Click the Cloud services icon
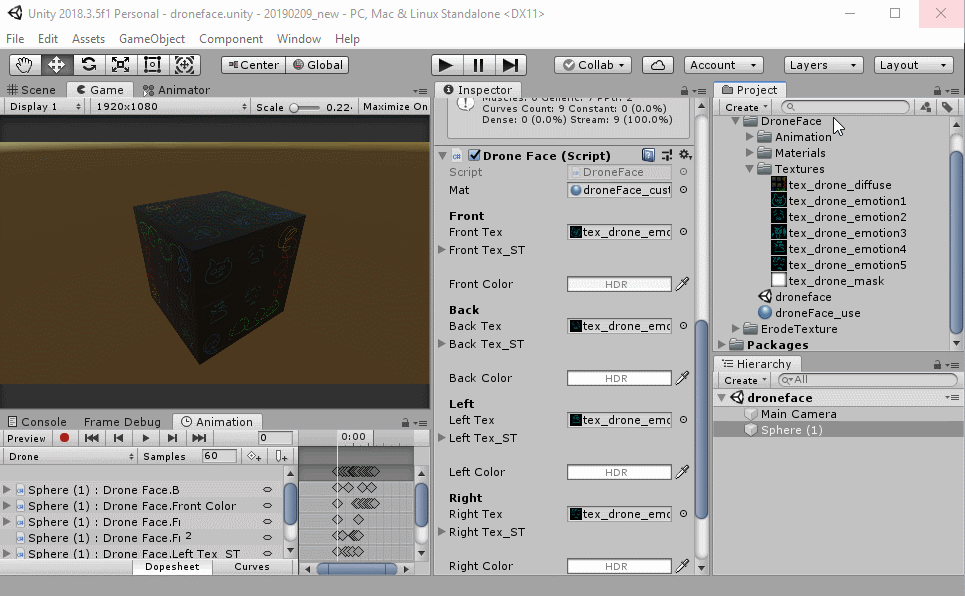965x596 pixels. (x=657, y=65)
